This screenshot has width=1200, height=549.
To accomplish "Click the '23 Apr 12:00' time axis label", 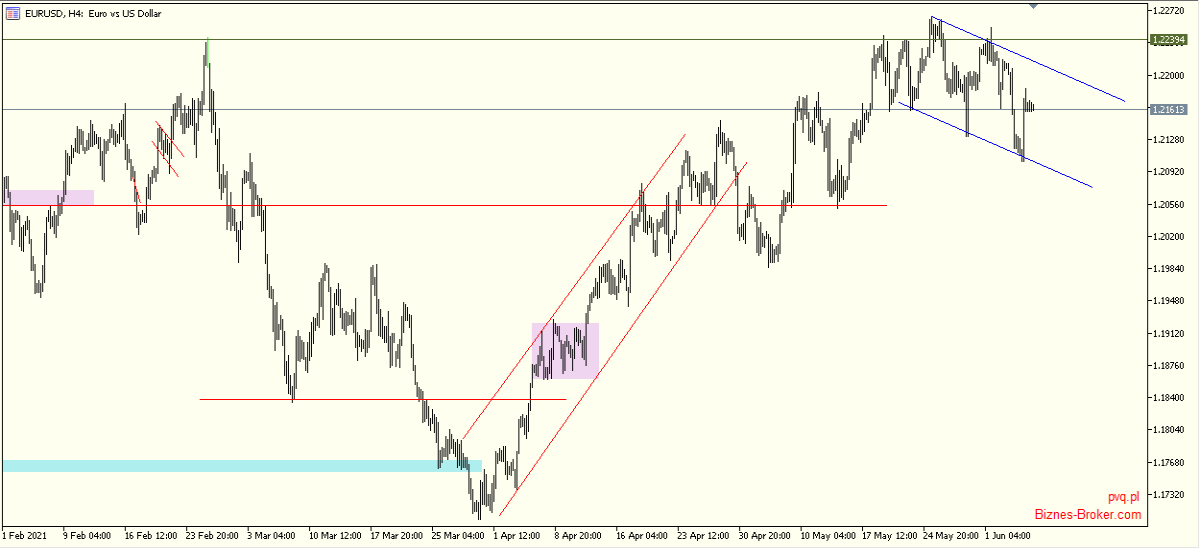I will click(705, 535).
